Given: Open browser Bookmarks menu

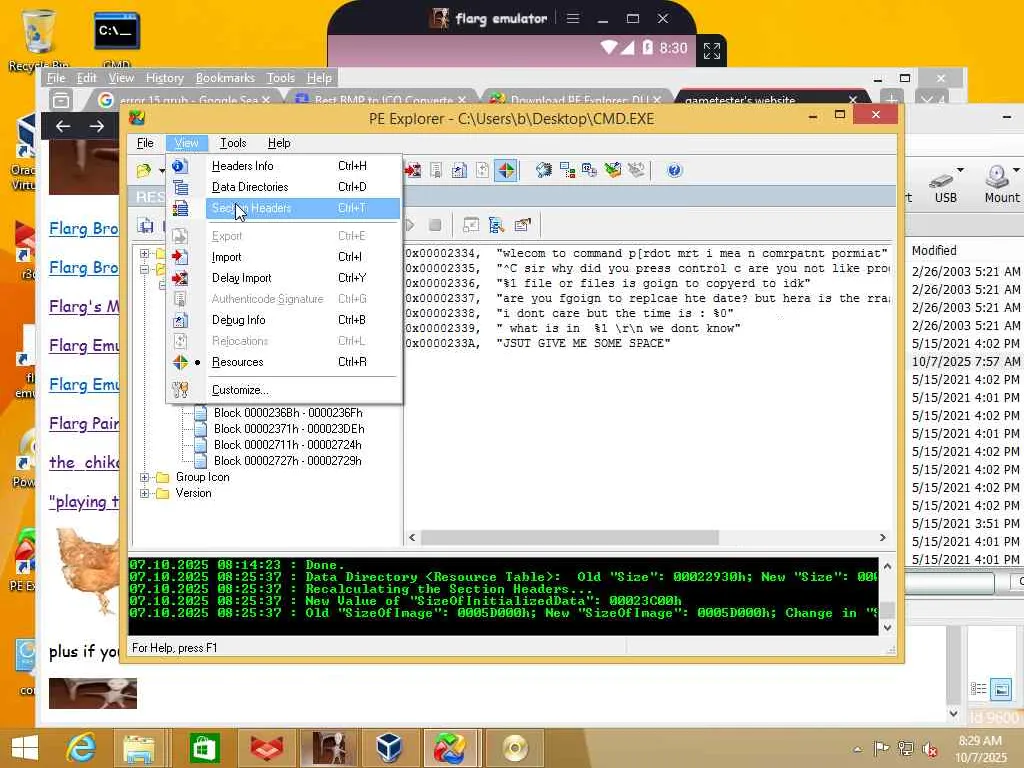Looking at the screenshot, I should 225,78.
